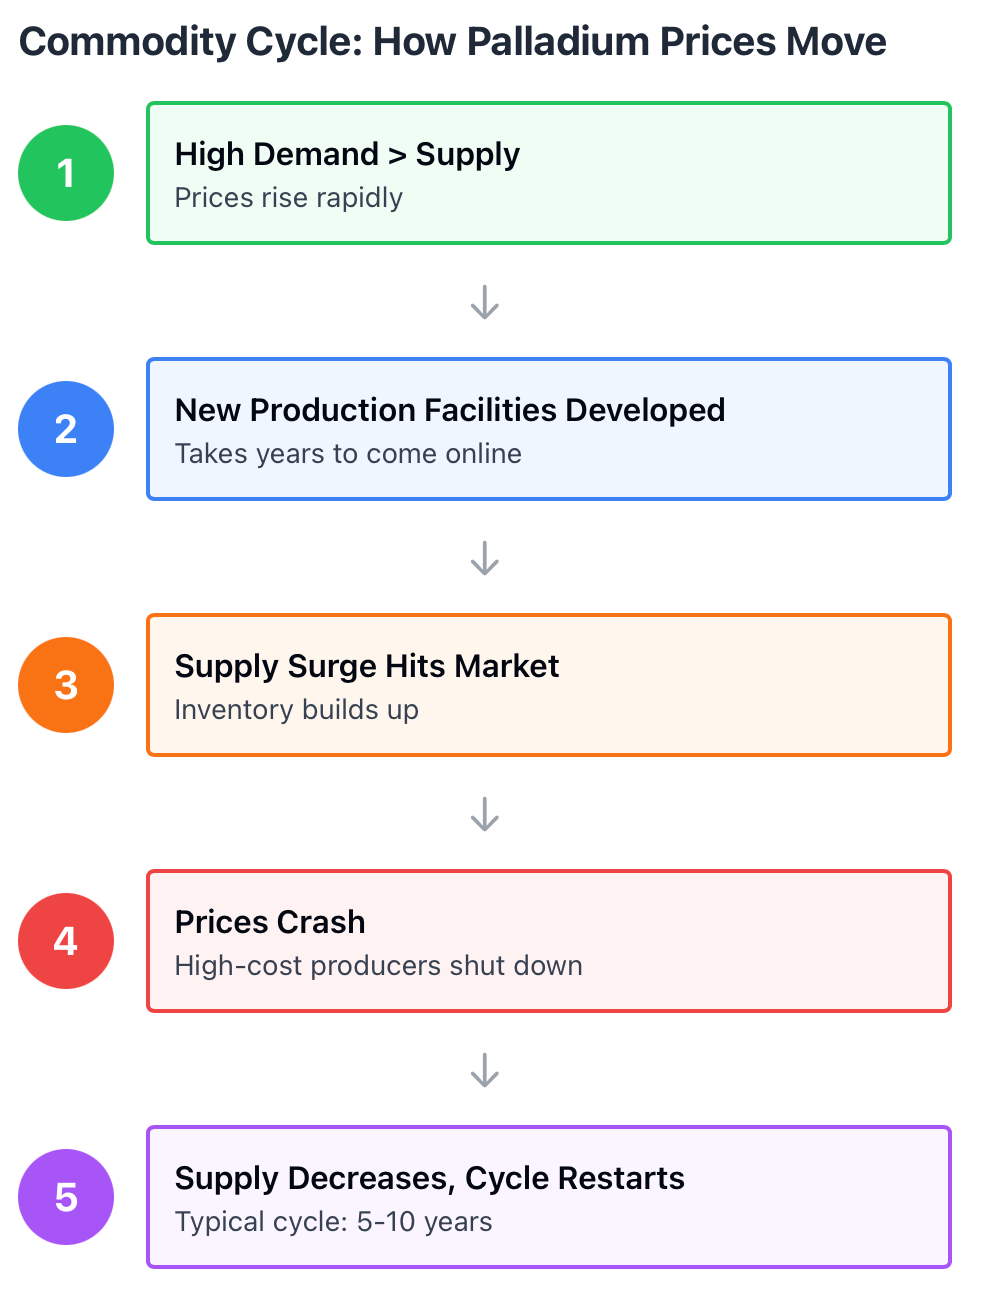Click the Typical cycle: 5-10 years text
The image size is (997, 1297).
[334, 1222]
